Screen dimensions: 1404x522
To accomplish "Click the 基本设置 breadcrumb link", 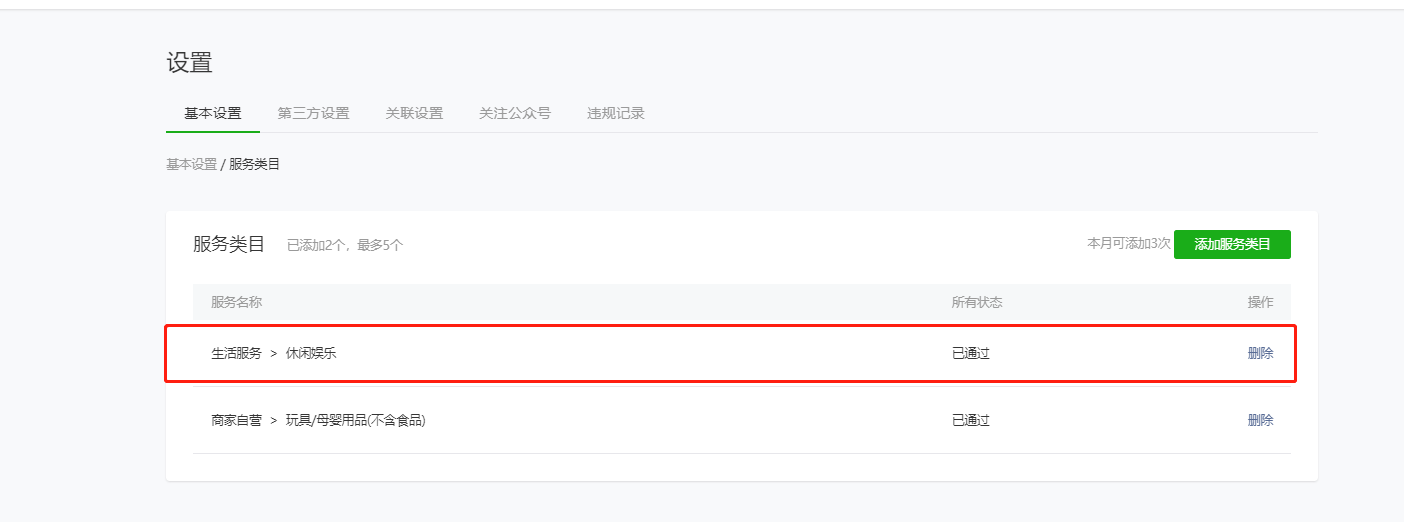I will pos(191,164).
